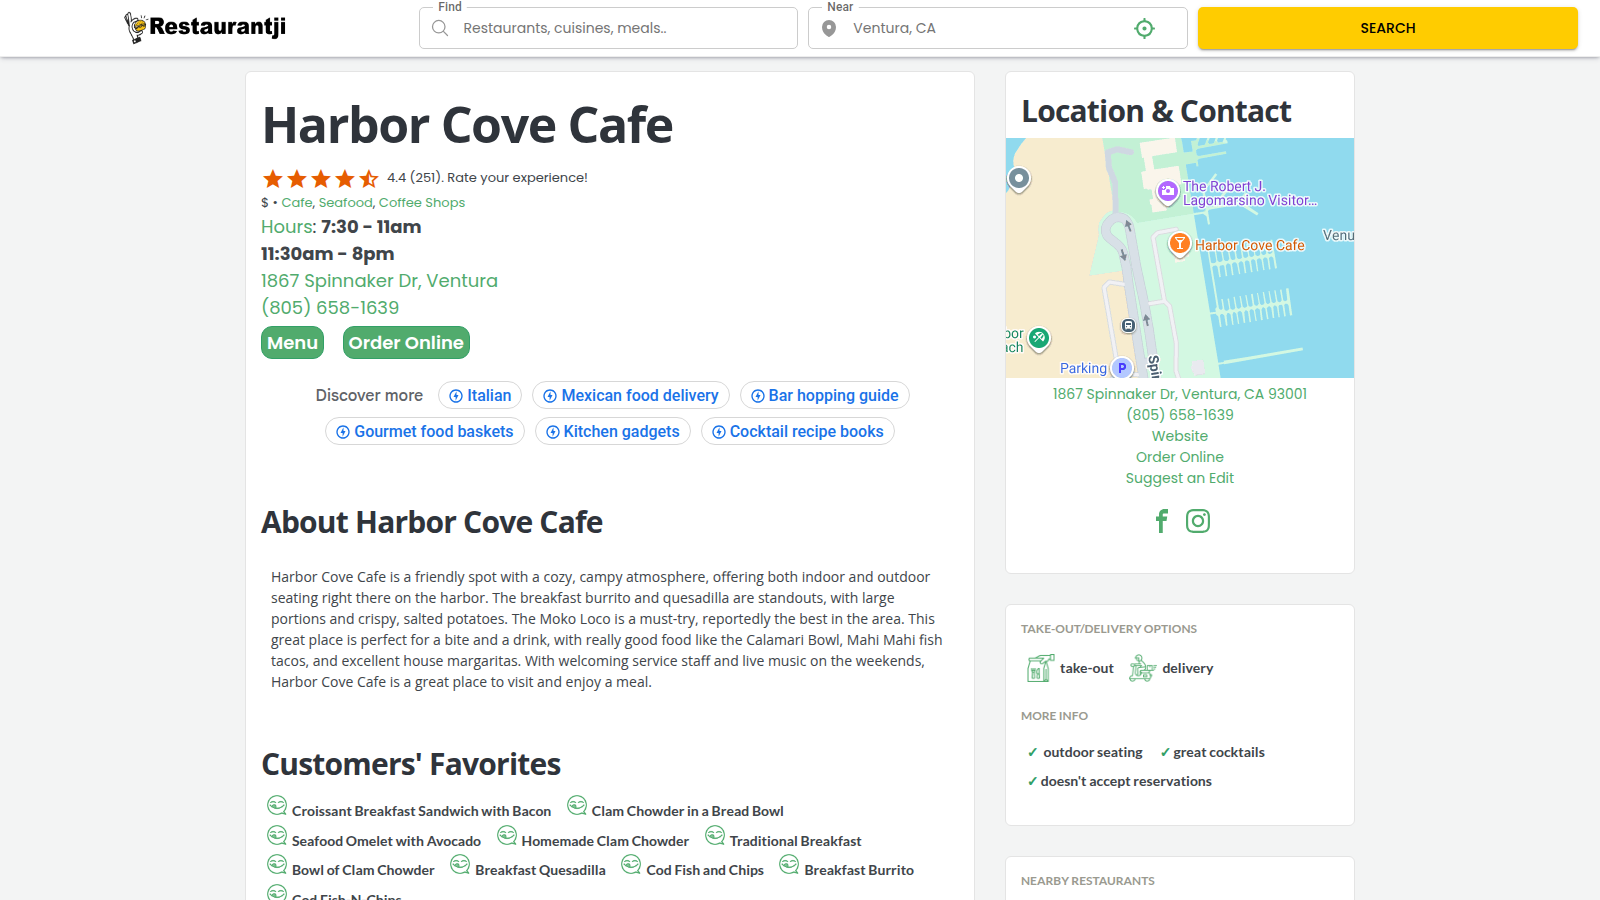Focus the Find restaurants search field
Image resolution: width=1600 pixels, height=900 pixels.
tap(620, 29)
